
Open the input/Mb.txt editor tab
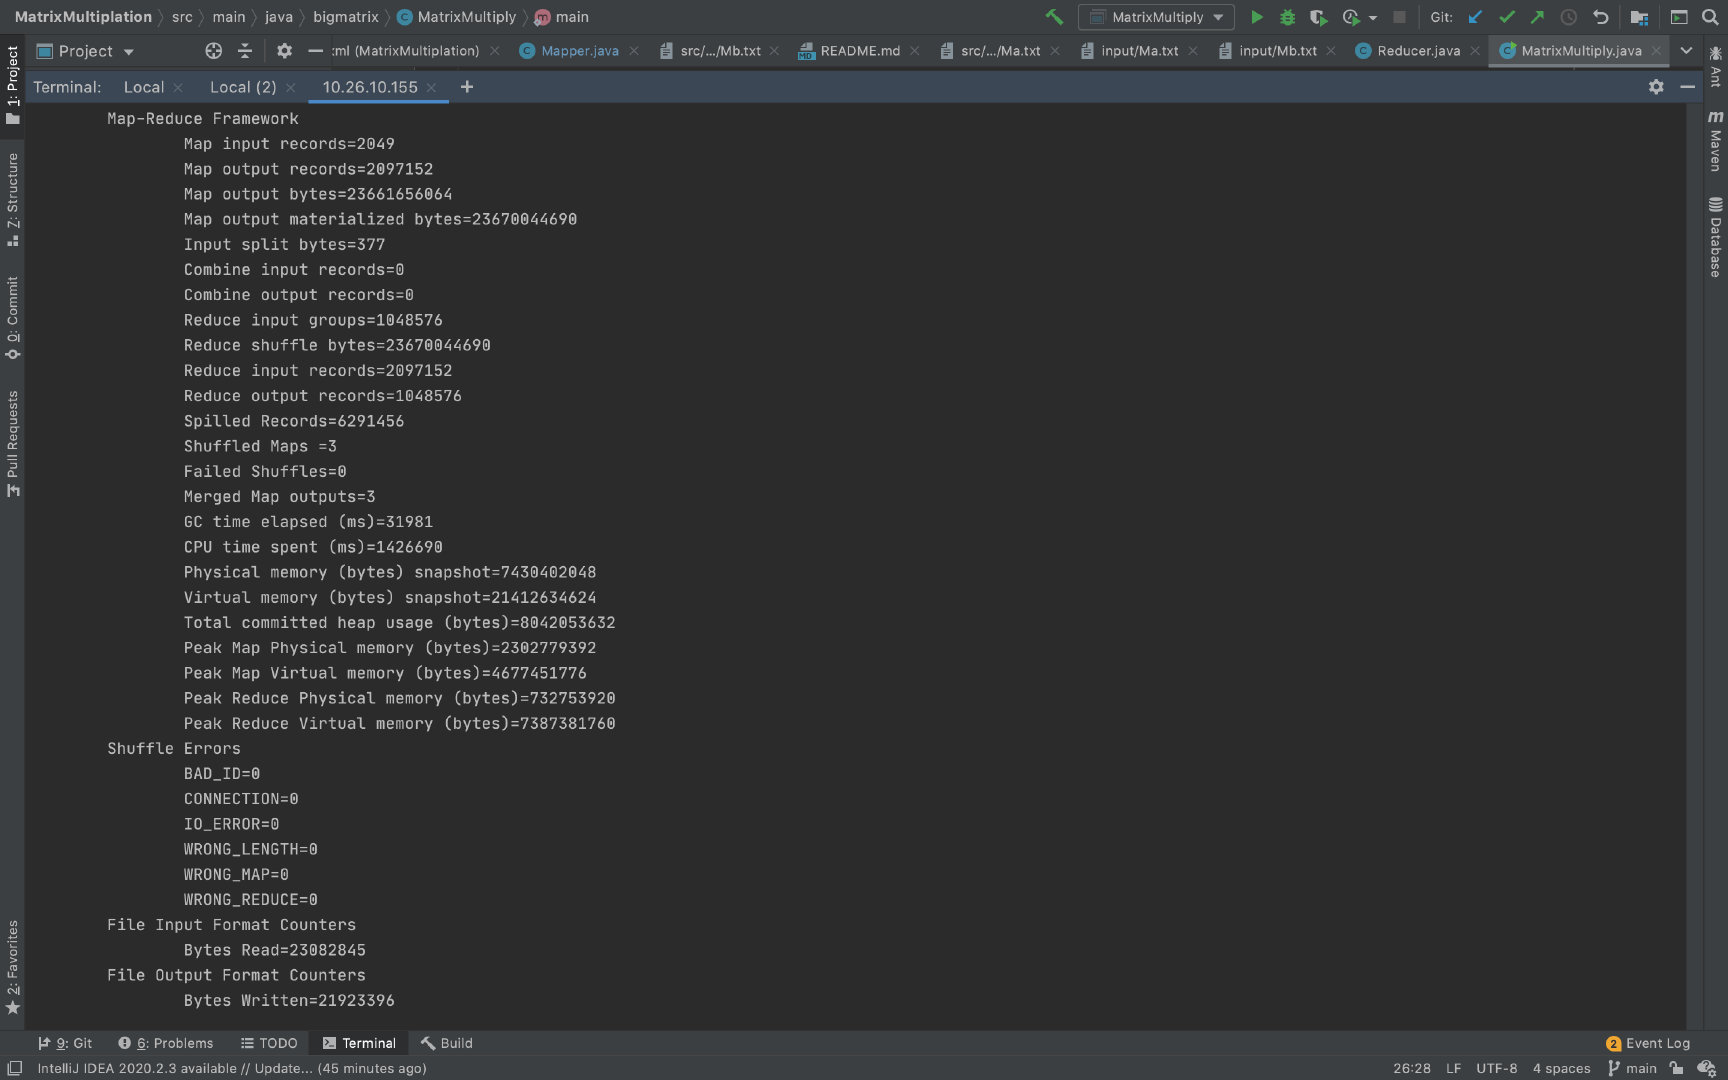pyautogui.click(x=1277, y=51)
